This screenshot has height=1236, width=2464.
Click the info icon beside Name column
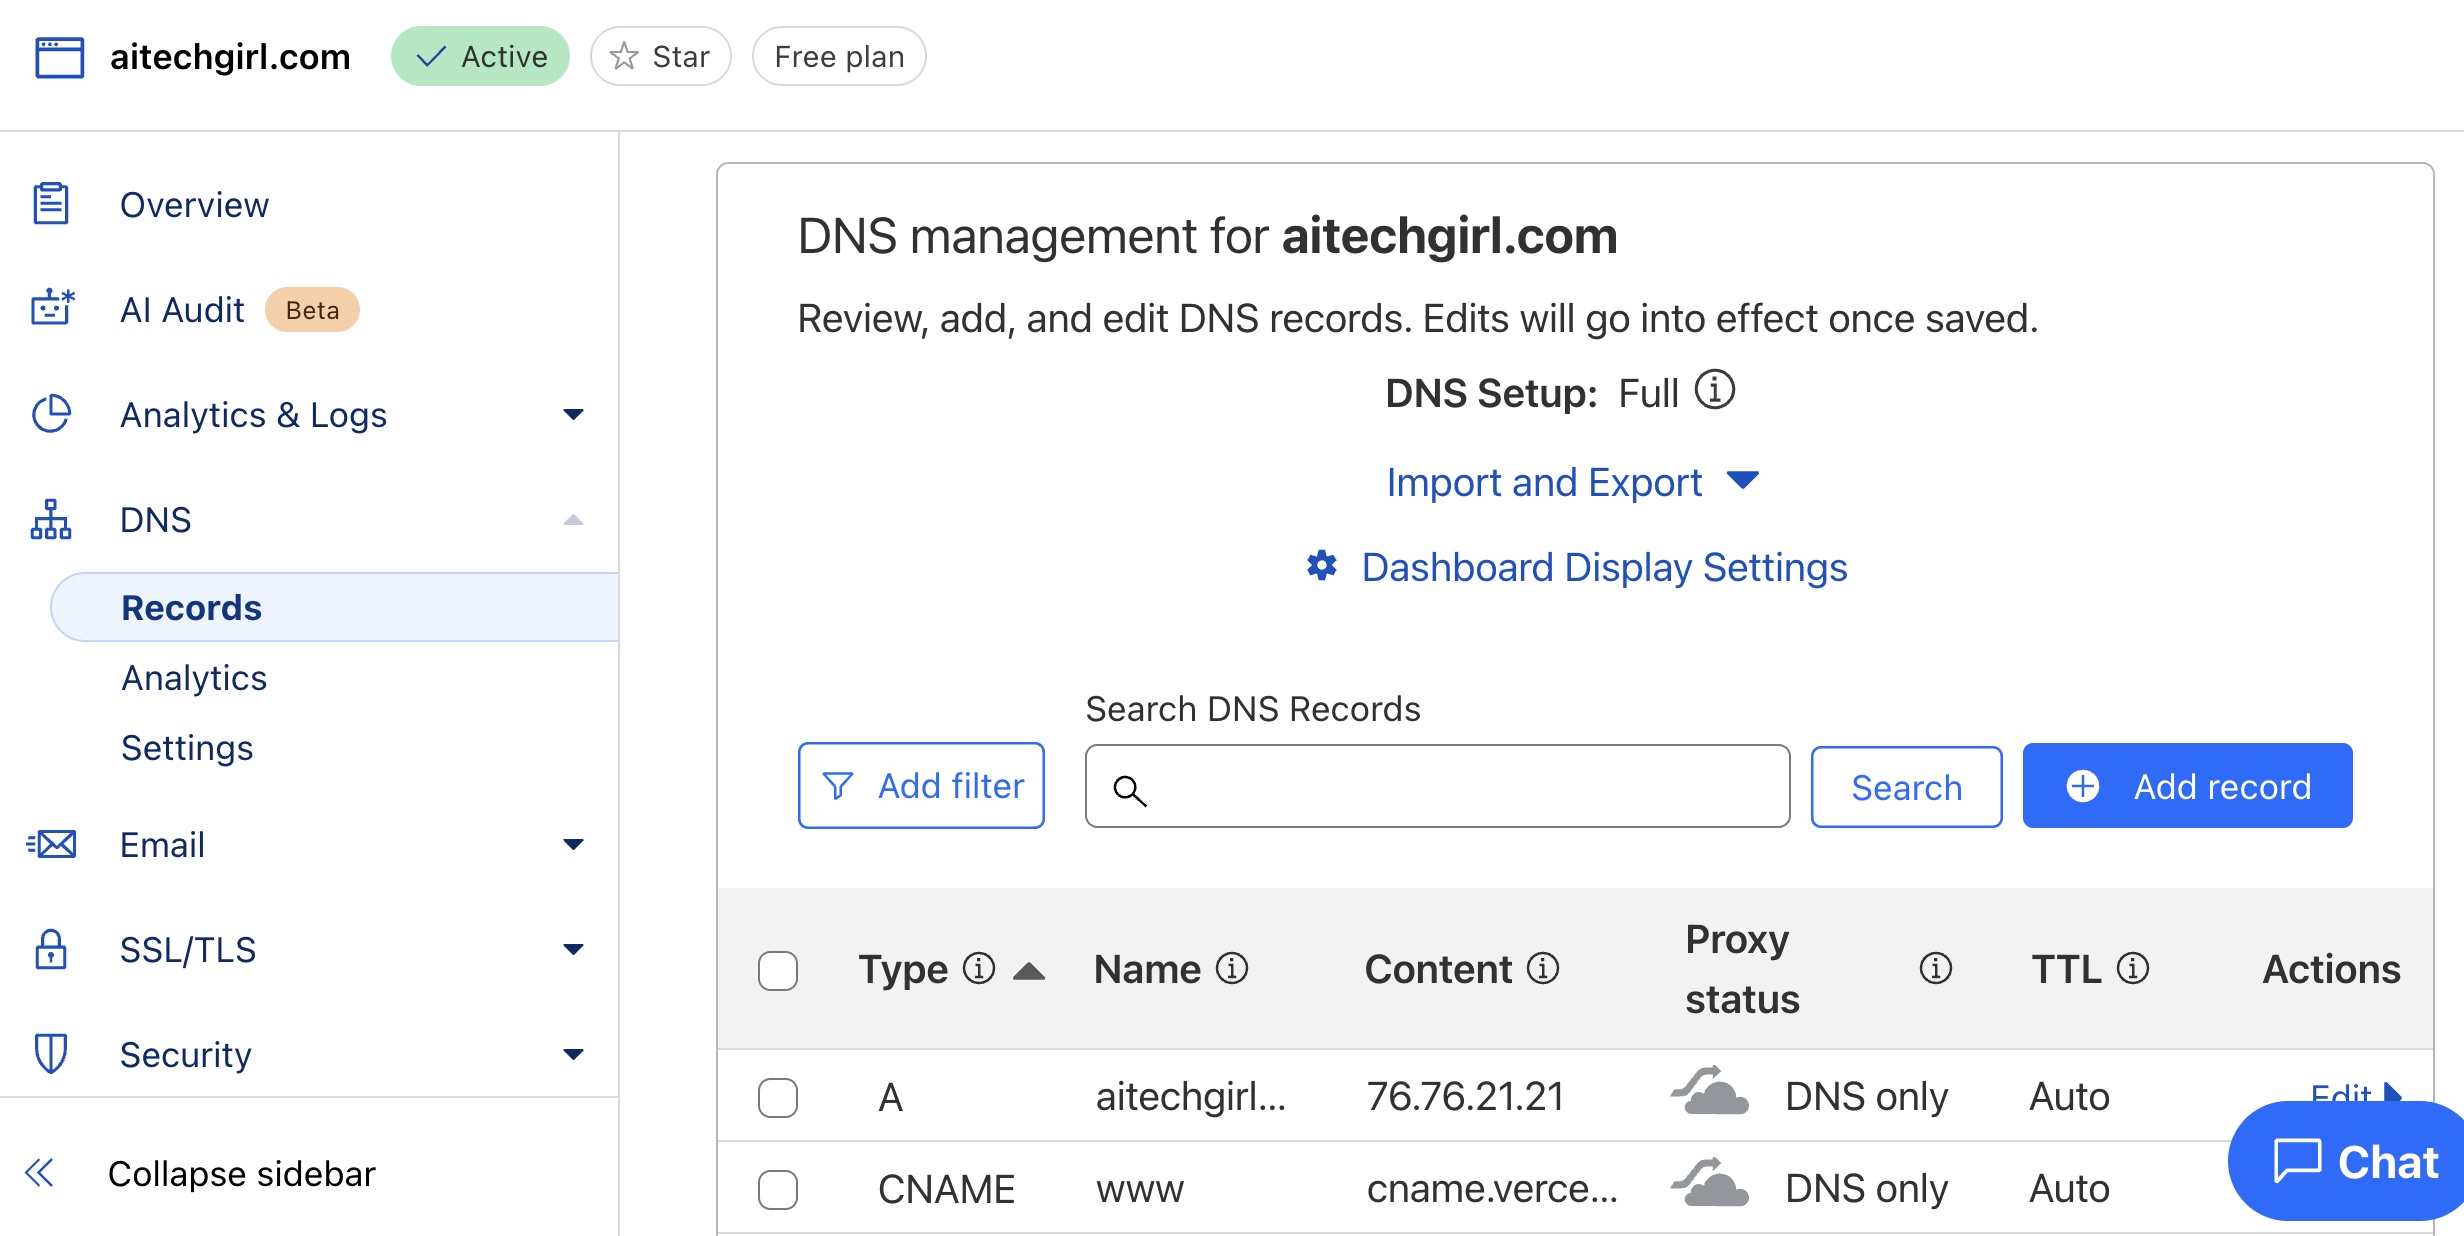(x=1232, y=968)
